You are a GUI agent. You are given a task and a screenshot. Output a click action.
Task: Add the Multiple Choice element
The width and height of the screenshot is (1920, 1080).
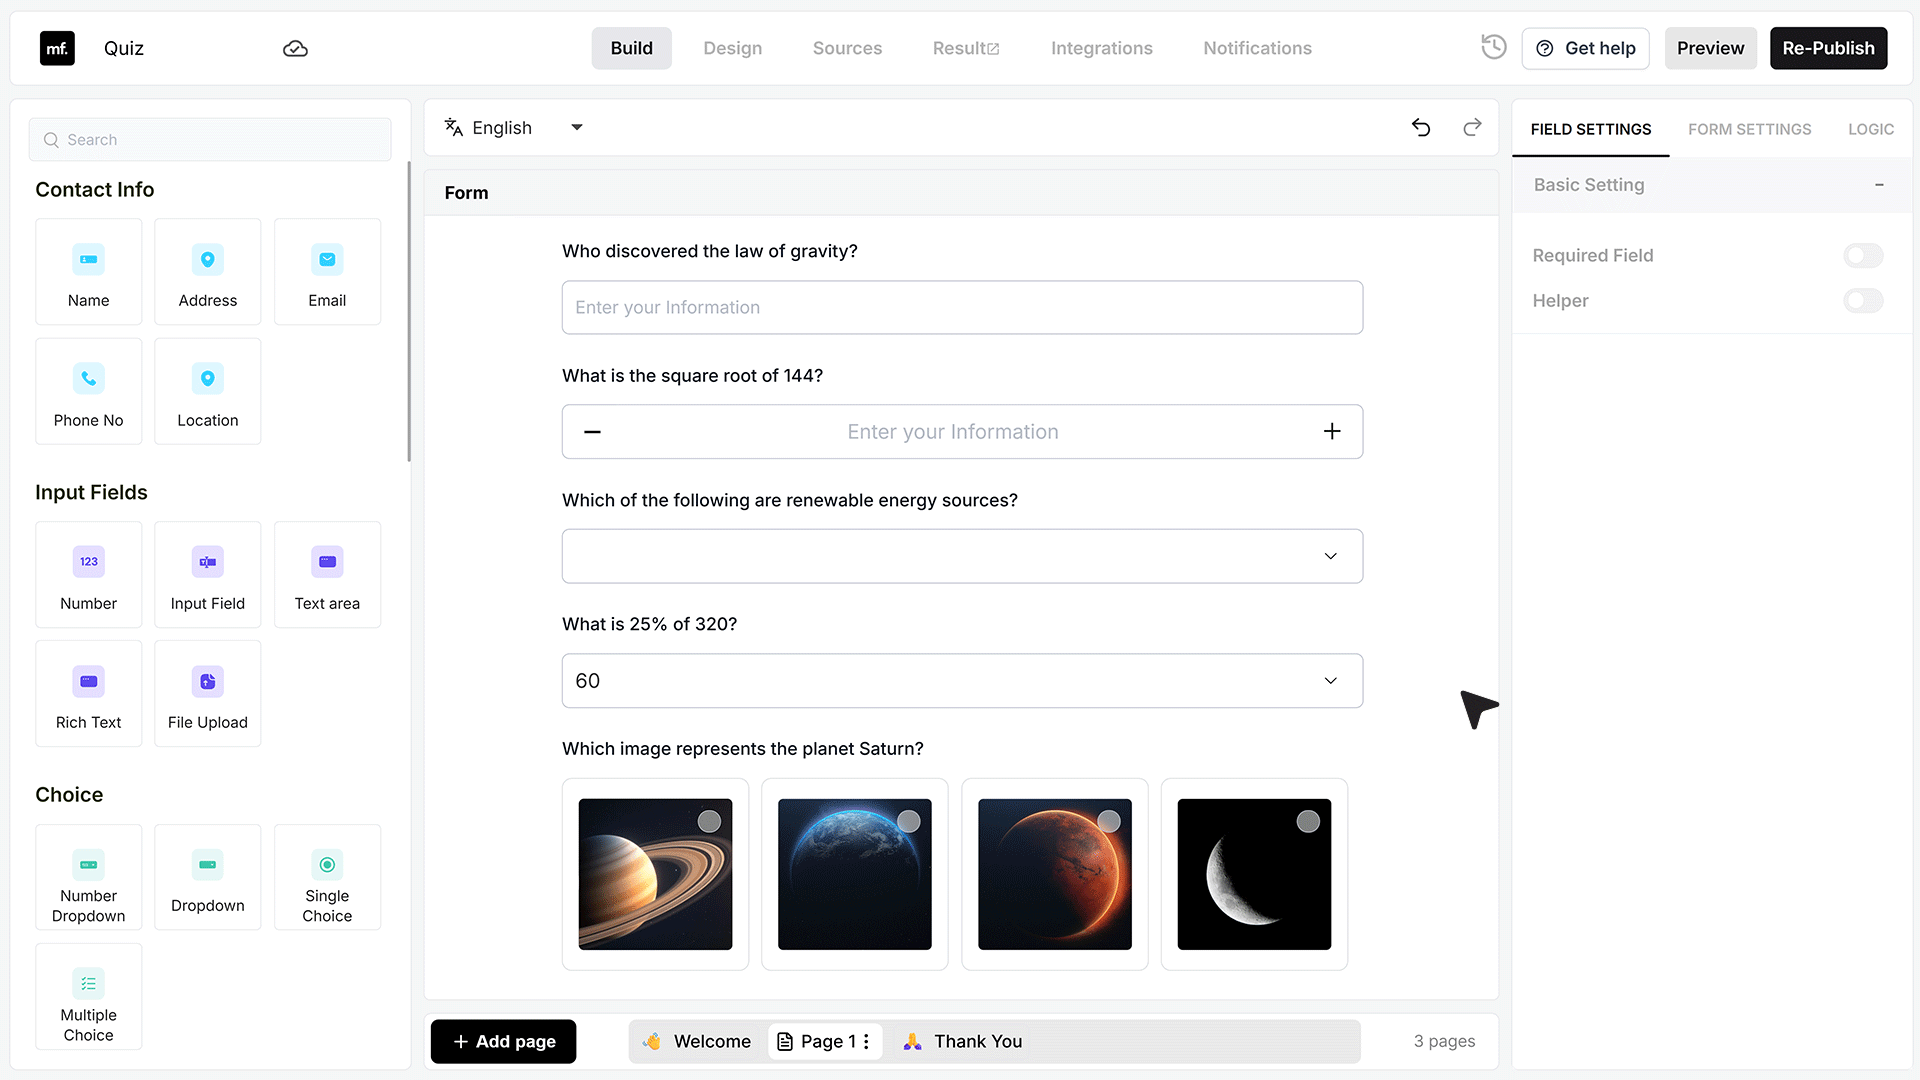point(89,997)
